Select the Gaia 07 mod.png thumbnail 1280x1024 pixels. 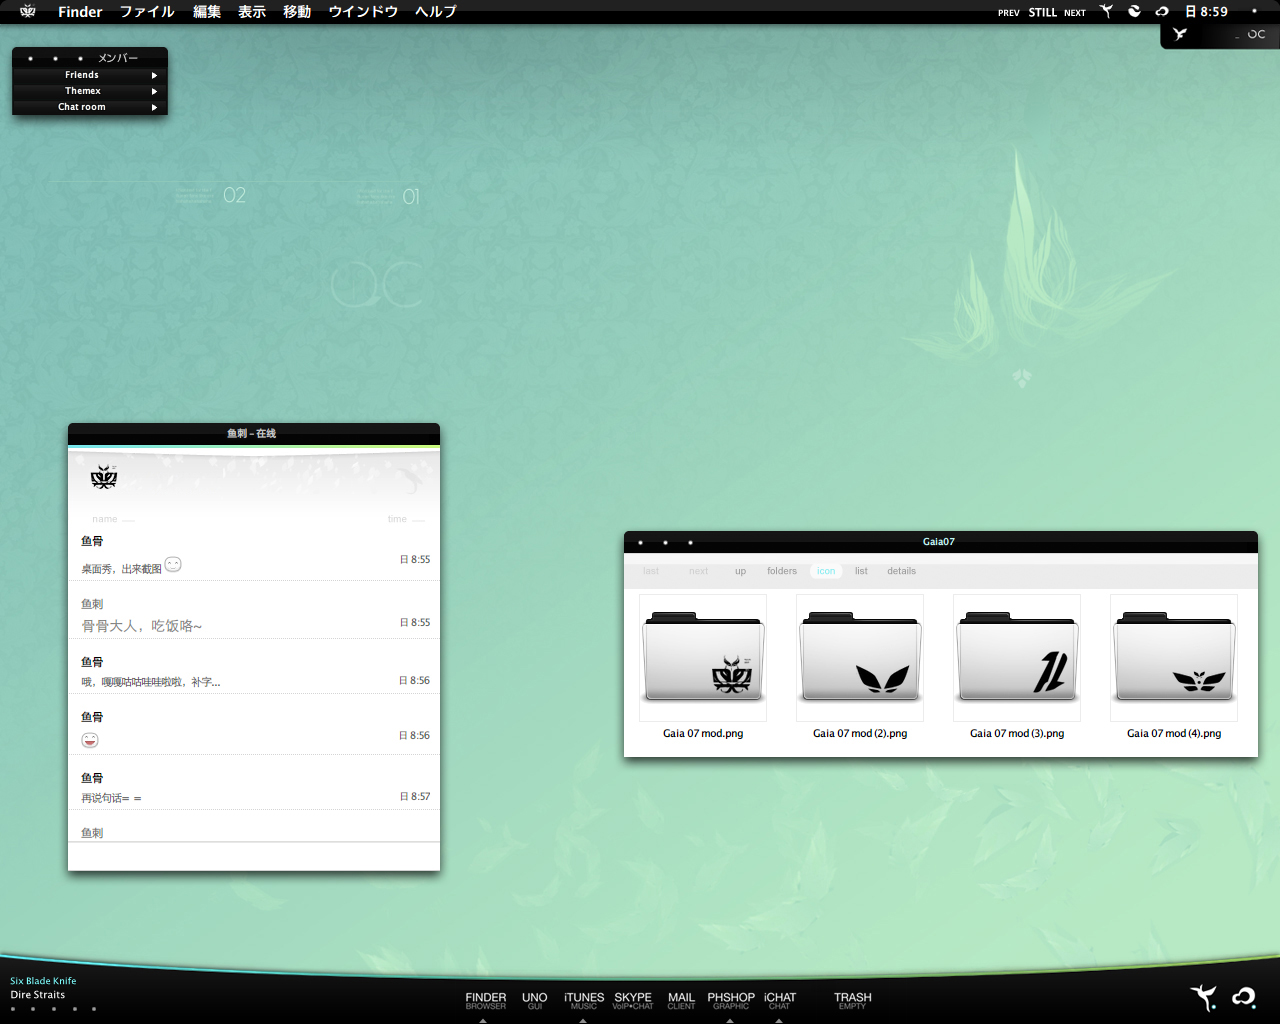pyautogui.click(x=703, y=658)
